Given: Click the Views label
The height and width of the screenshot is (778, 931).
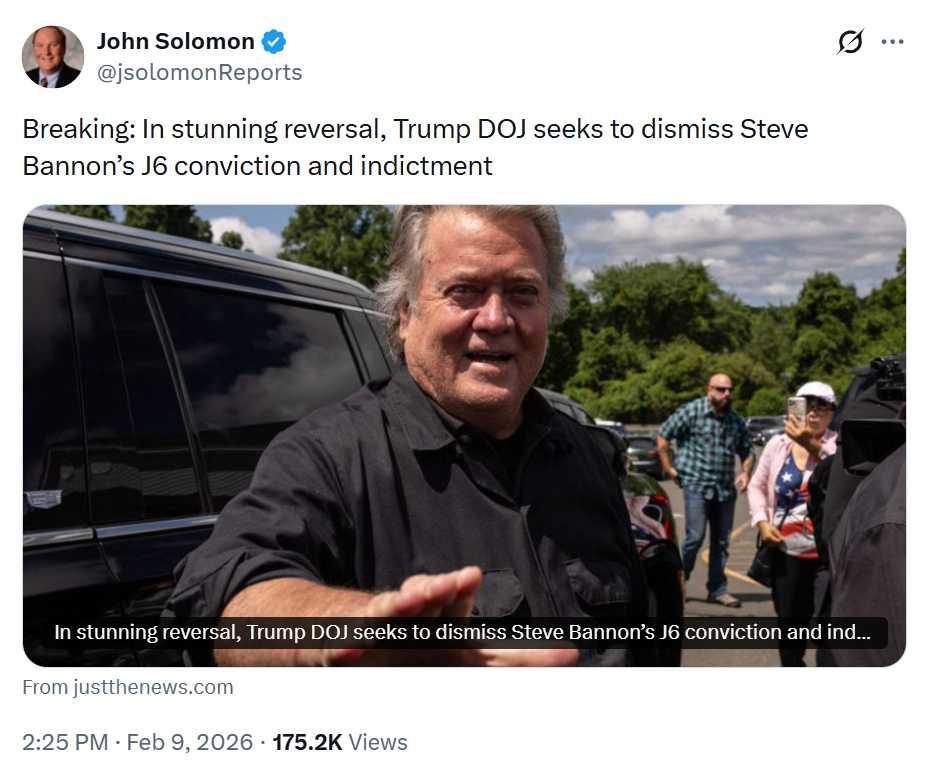Looking at the screenshot, I should (x=379, y=742).
